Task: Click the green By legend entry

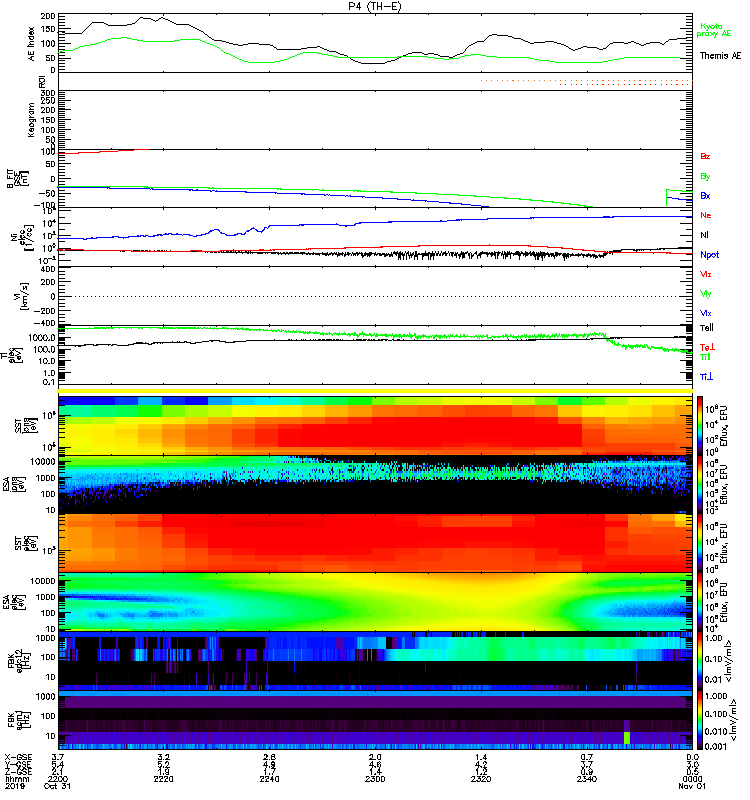Action: click(x=705, y=177)
